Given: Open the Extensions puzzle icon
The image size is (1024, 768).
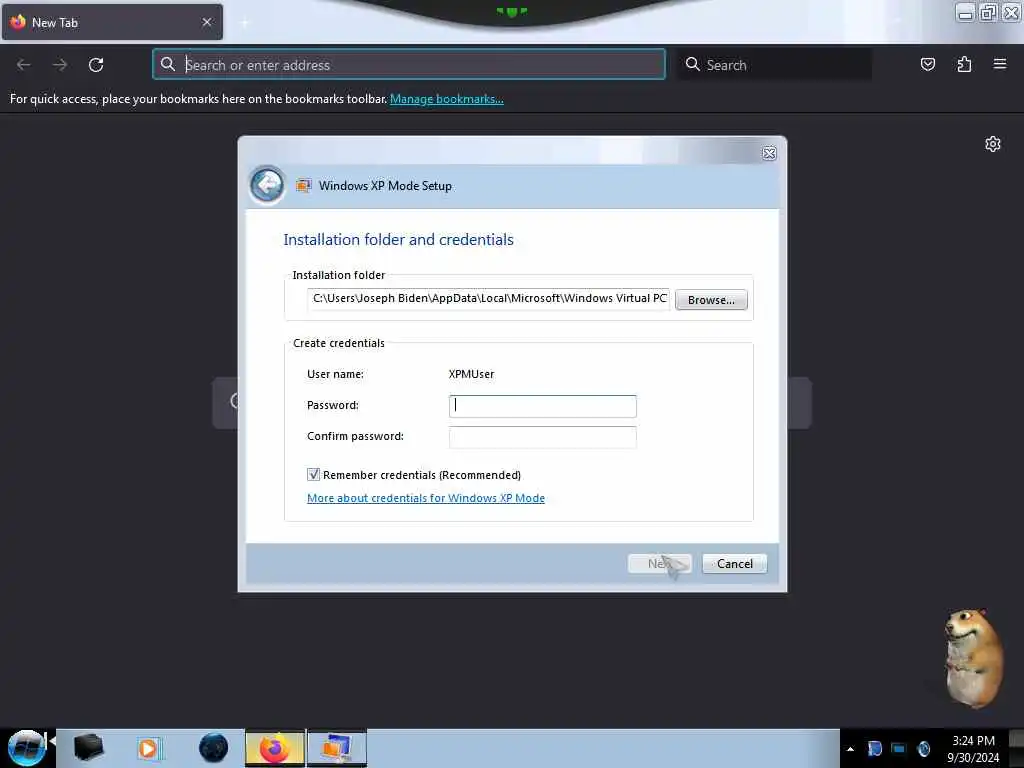Looking at the screenshot, I should click(x=964, y=64).
